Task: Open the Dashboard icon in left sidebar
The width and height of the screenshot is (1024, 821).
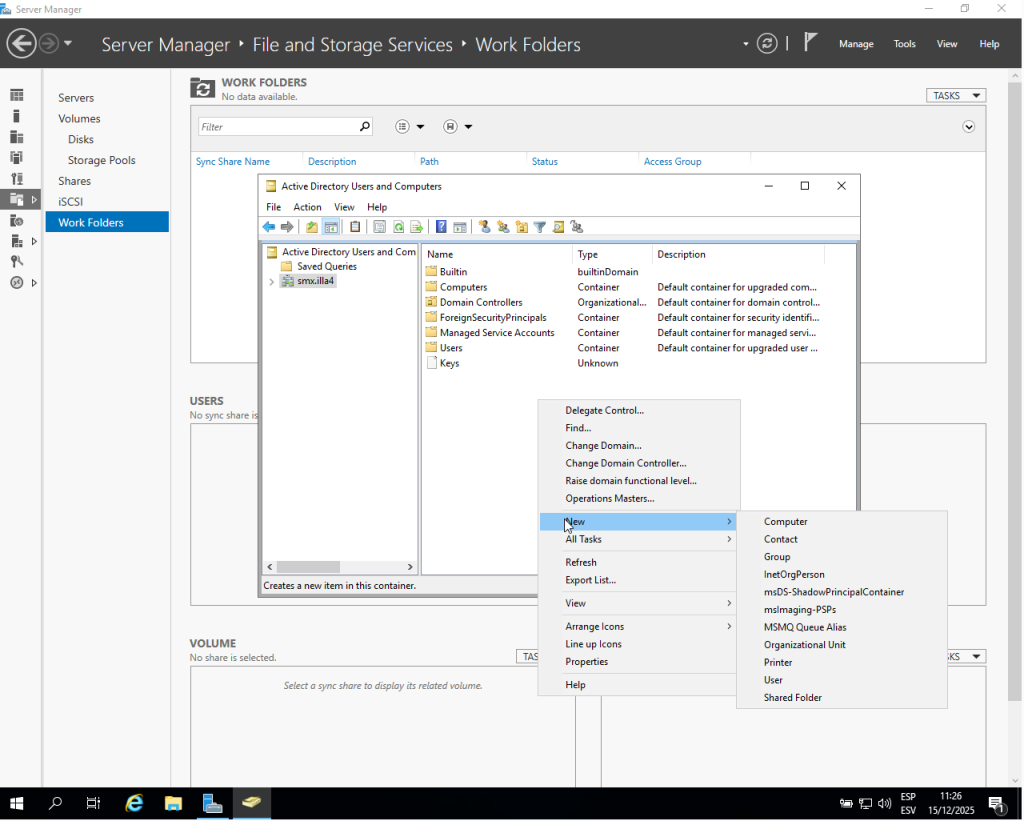Action: [16, 95]
